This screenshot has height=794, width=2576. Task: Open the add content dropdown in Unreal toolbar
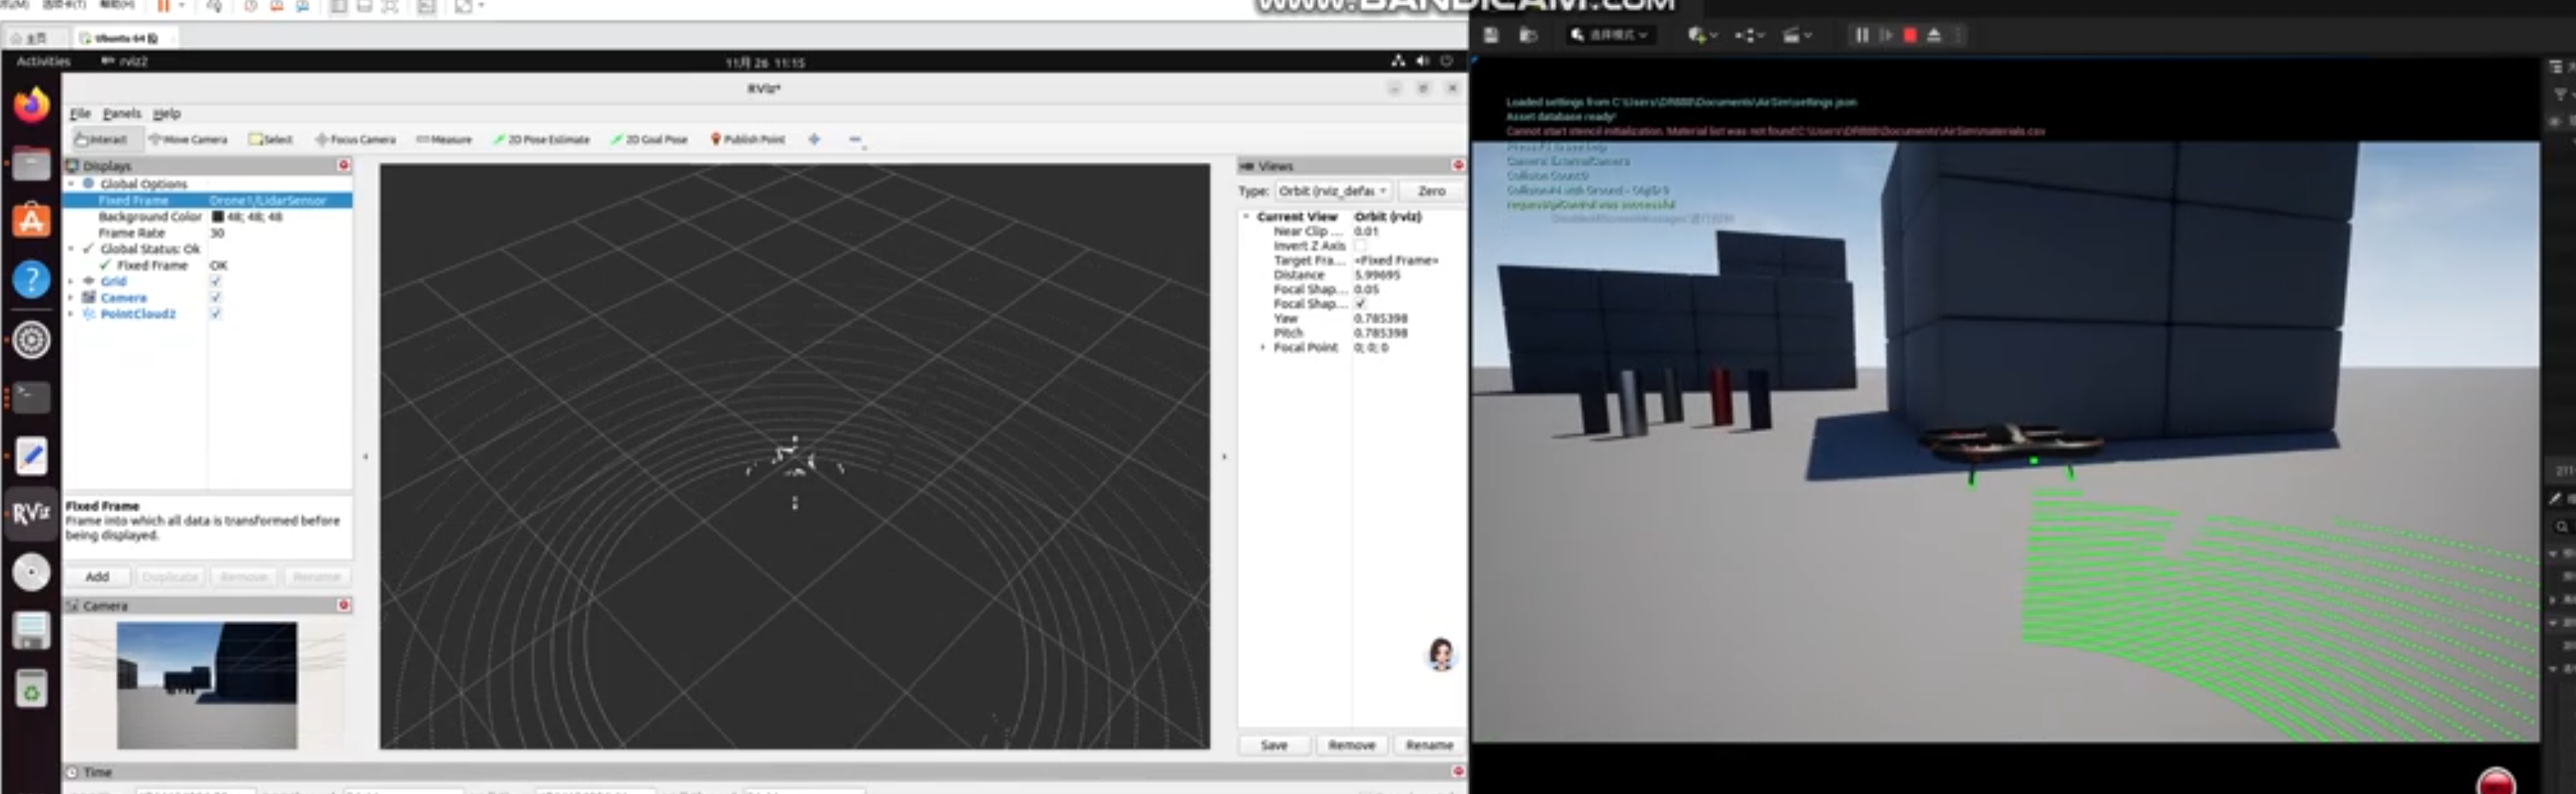tap(1702, 35)
